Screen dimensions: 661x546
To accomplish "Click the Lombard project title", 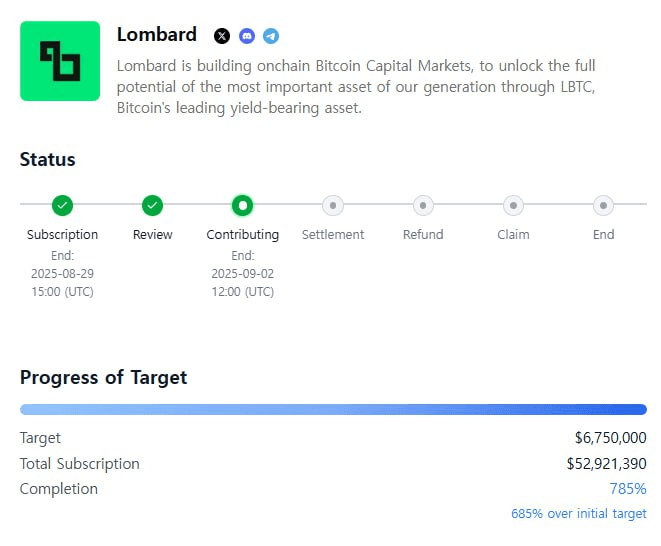I will [157, 35].
